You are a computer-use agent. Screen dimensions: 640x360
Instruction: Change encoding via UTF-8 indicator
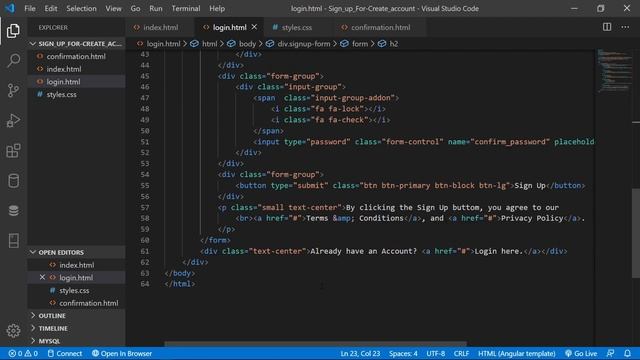[x=436, y=353]
